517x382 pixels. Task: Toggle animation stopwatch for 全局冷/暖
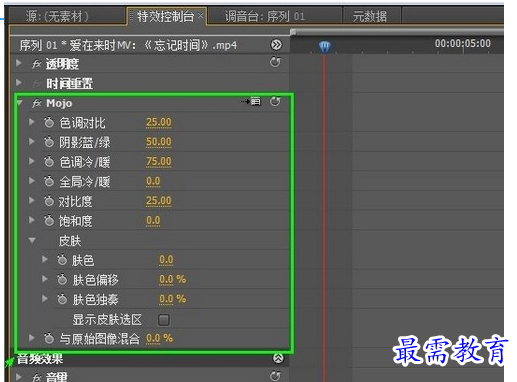(49, 181)
